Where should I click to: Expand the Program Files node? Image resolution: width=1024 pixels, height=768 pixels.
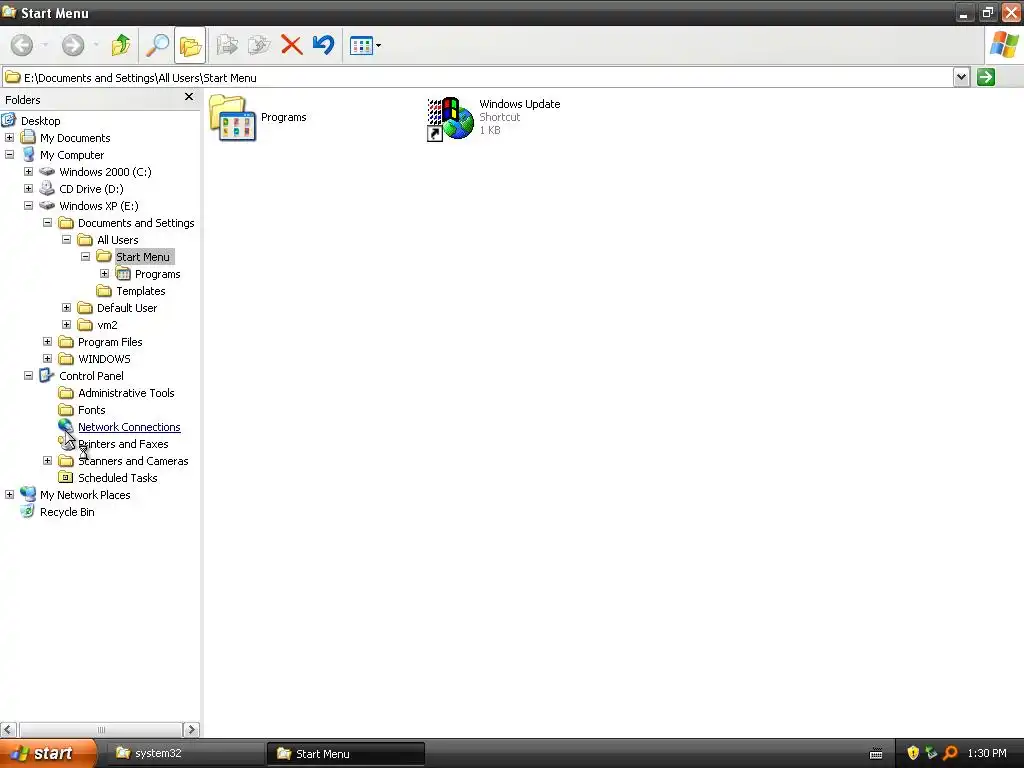tap(47, 342)
